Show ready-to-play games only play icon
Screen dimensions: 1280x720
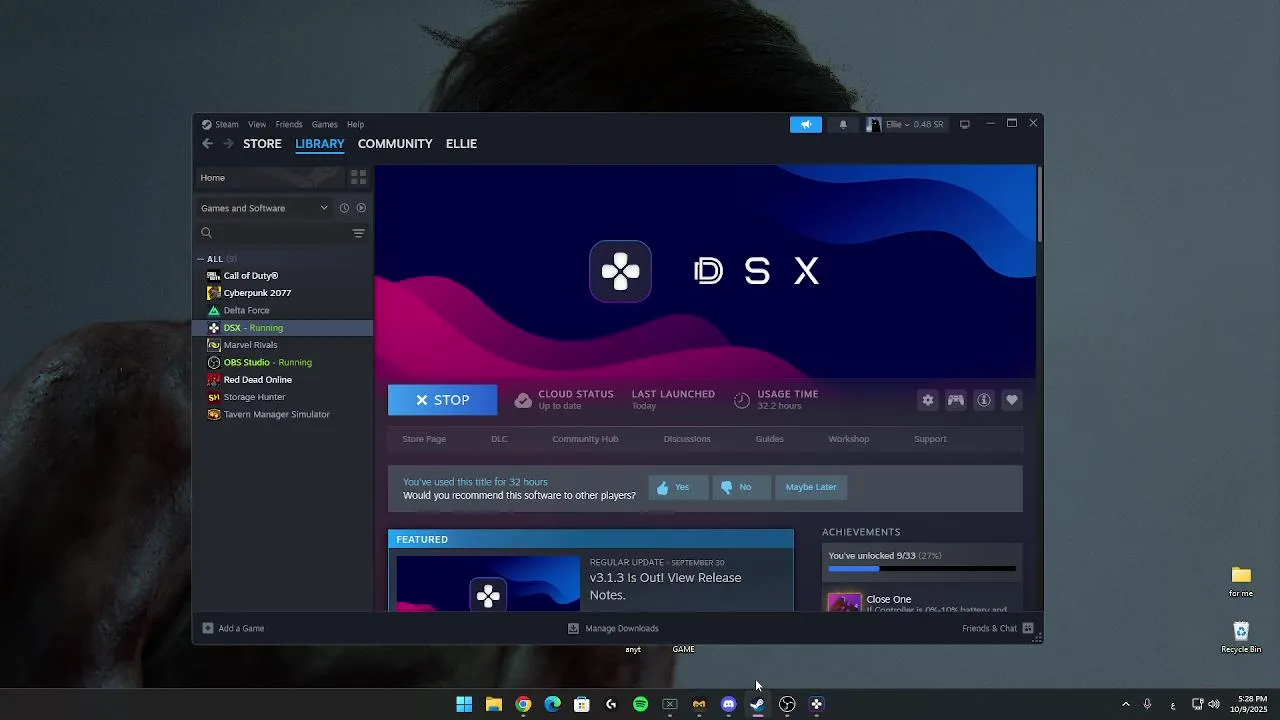[361, 208]
